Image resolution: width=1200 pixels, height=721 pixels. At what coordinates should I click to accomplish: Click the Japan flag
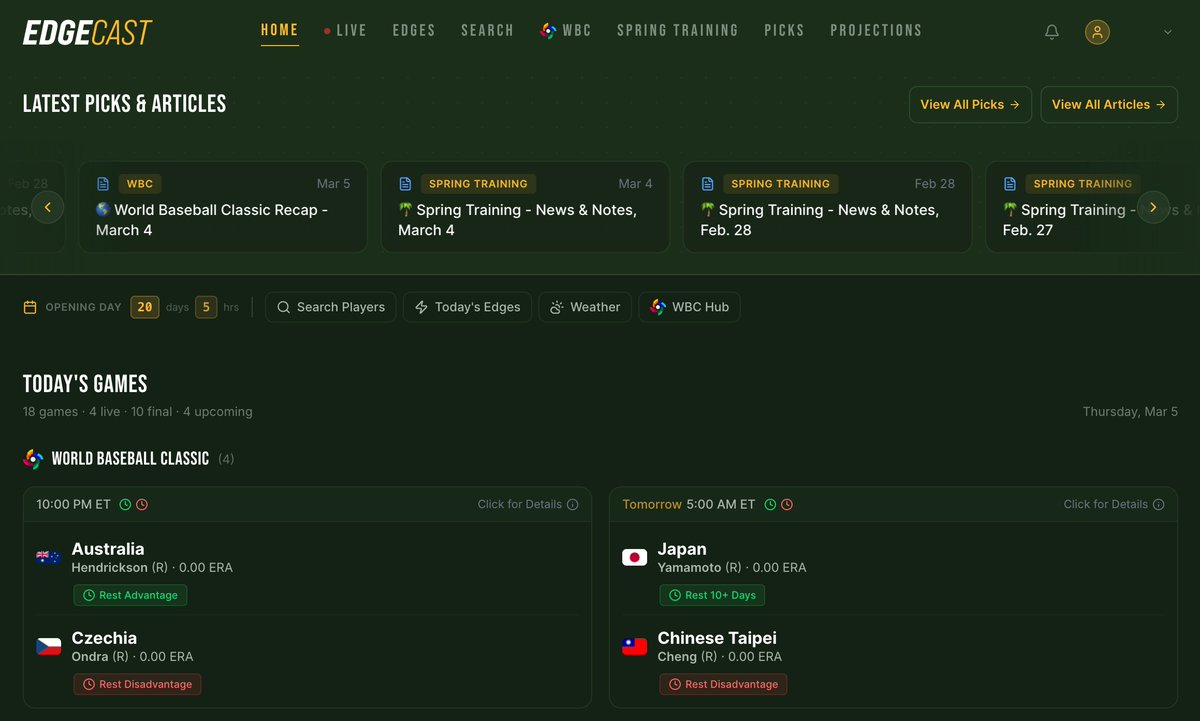pos(634,557)
